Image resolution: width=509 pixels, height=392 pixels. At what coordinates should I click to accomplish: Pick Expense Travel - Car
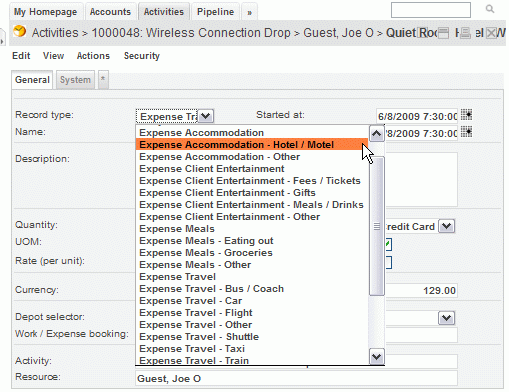pos(252,301)
